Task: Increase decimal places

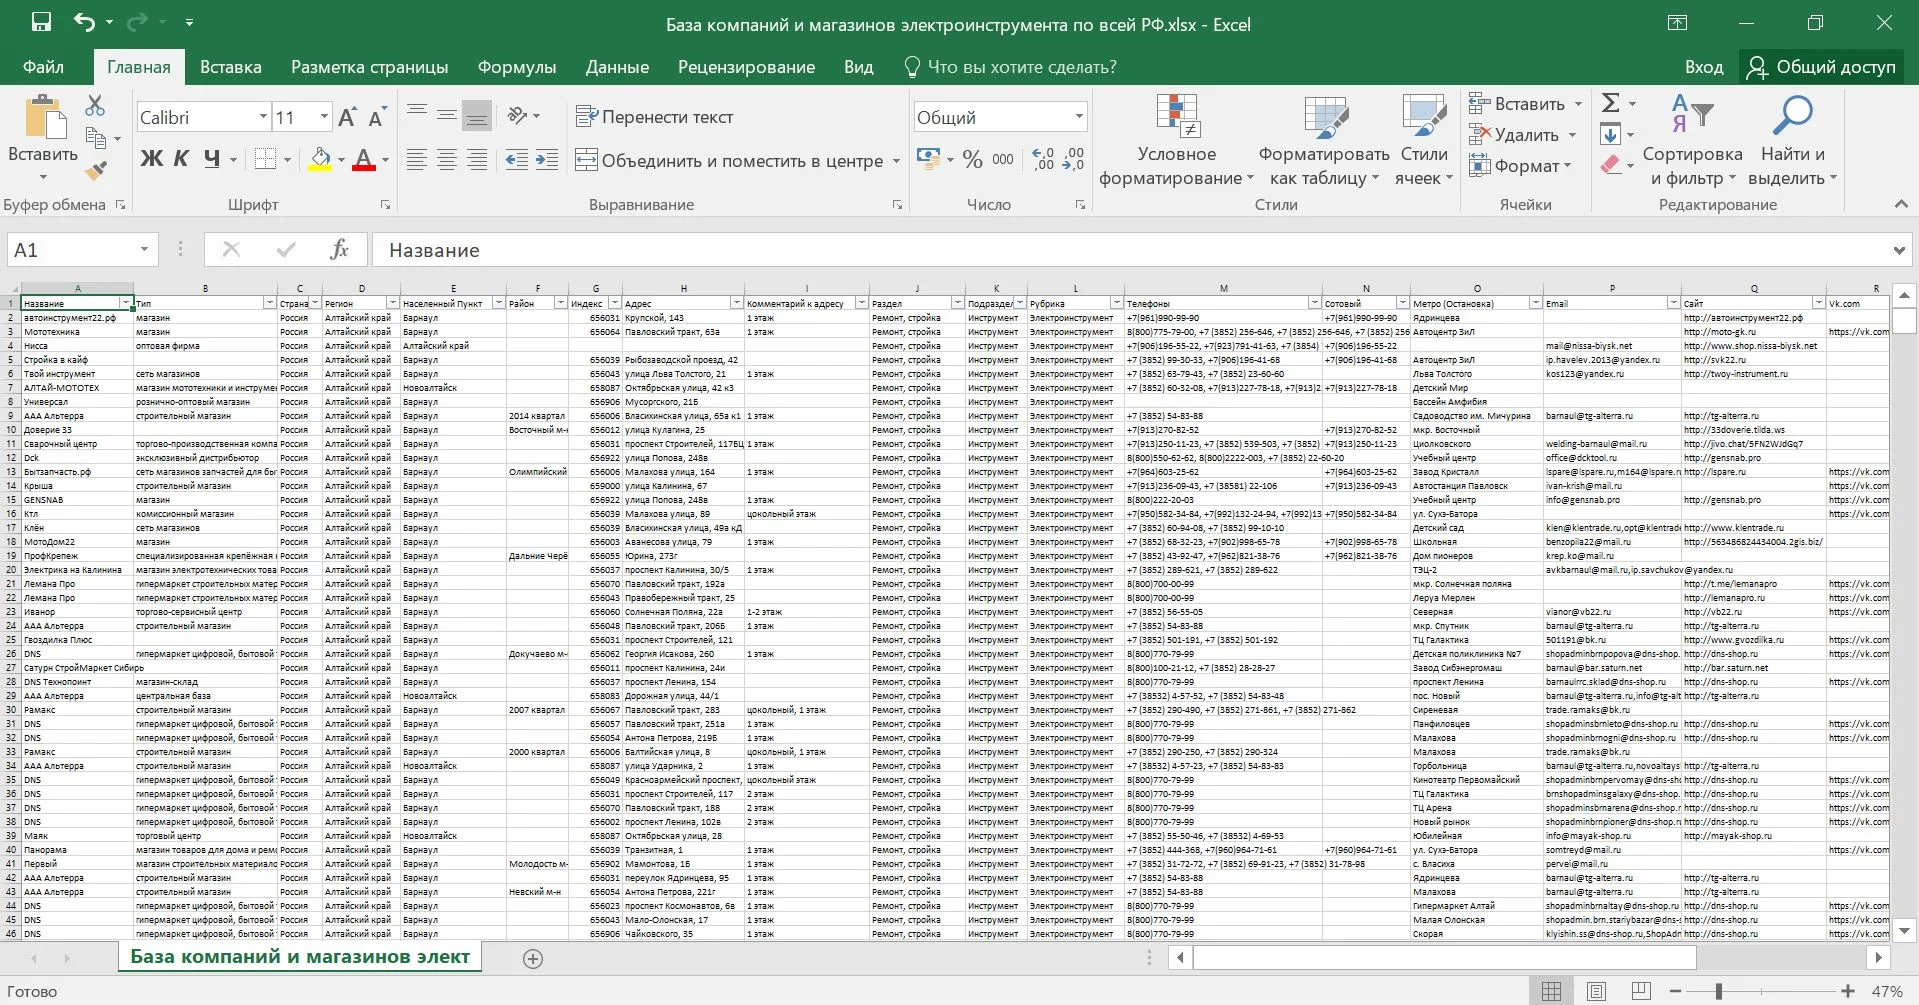Action: (1043, 159)
